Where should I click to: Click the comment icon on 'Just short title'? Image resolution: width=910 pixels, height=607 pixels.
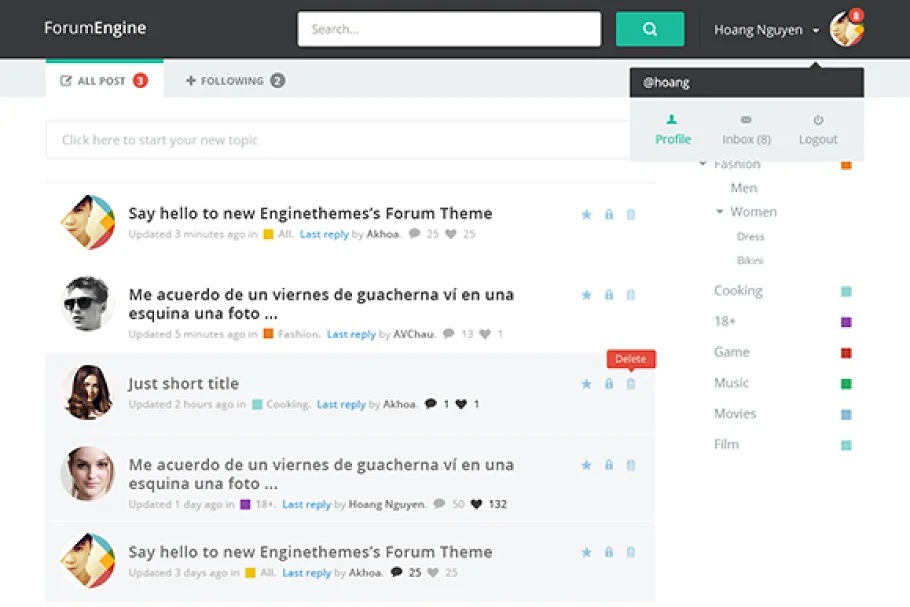(431, 405)
